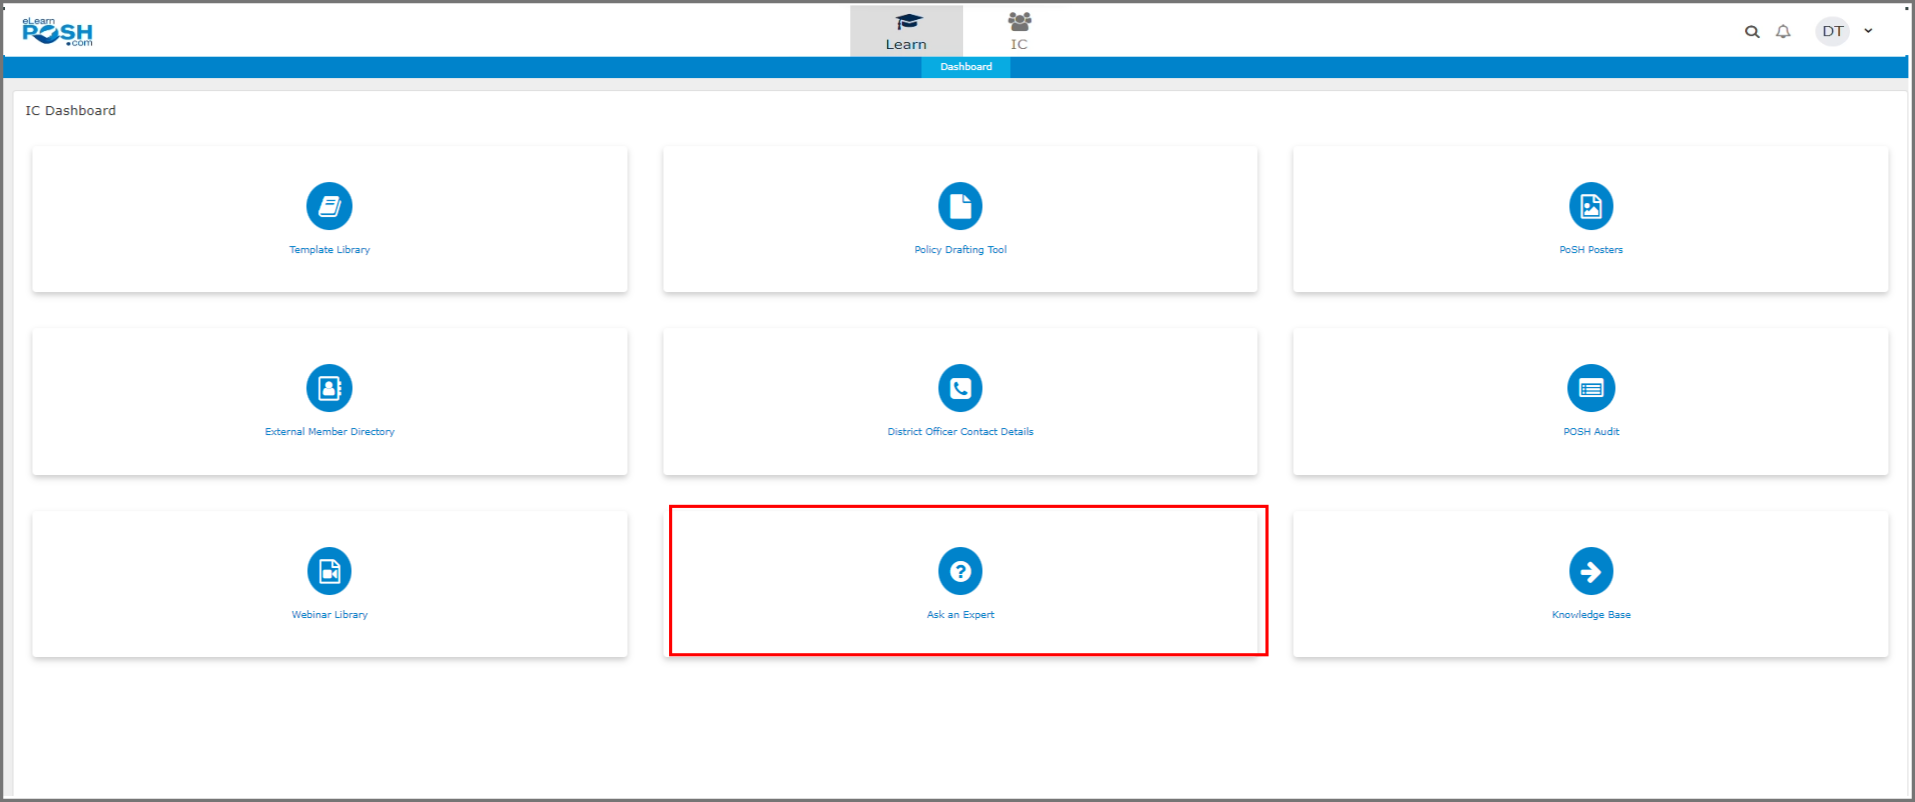Switch to the Learn tab
The height and width of the screenshot is (802, 1915).
tap(906, 31)
